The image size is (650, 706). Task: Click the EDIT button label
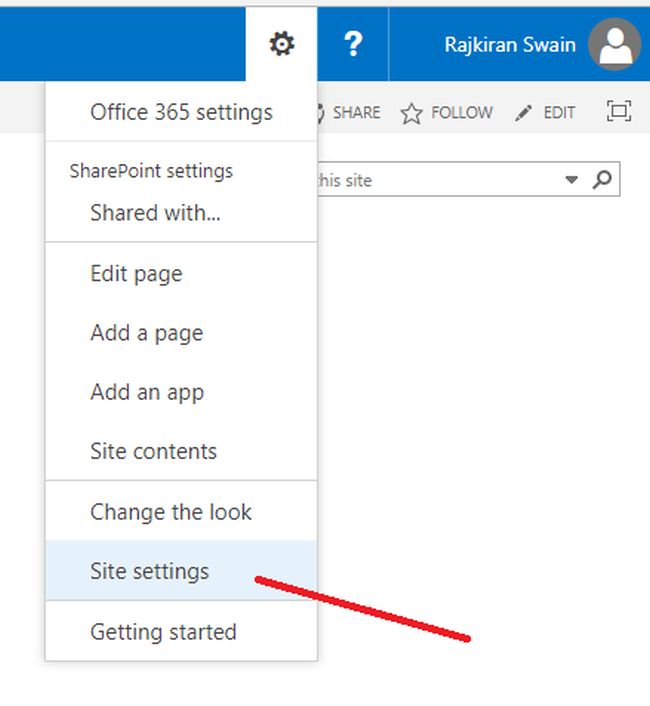559,113
